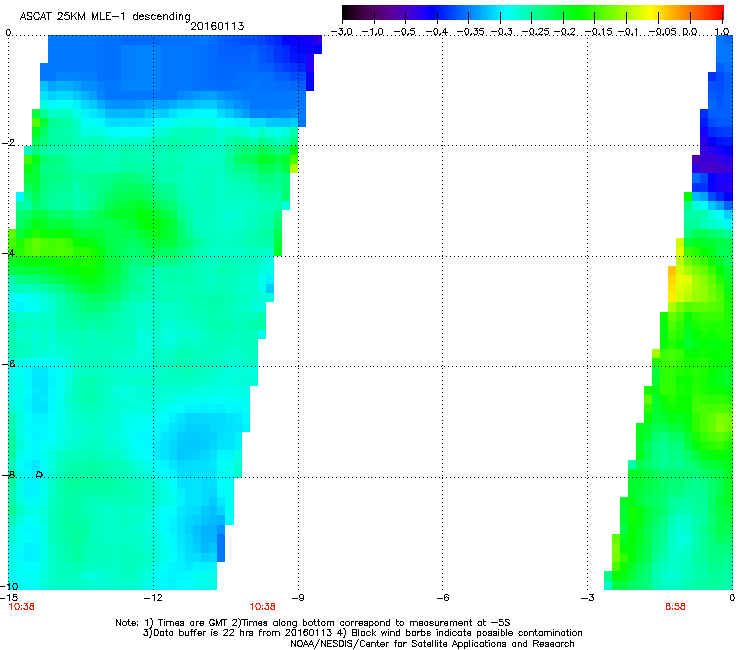Click the -6 longitude axis label
This screenshot has width=740, height=650.
442,598
